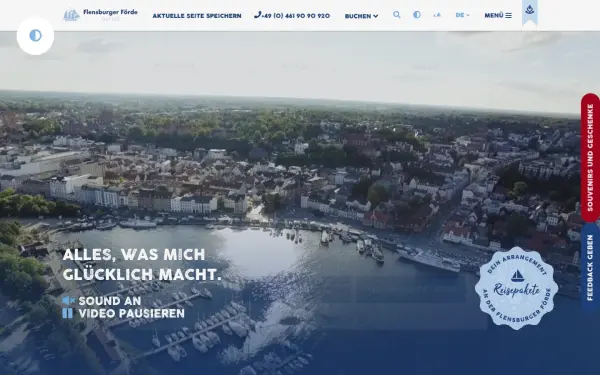
Task: Call phone number +49 (0) 461 90 90 920
Action: [x=292, y=15]
